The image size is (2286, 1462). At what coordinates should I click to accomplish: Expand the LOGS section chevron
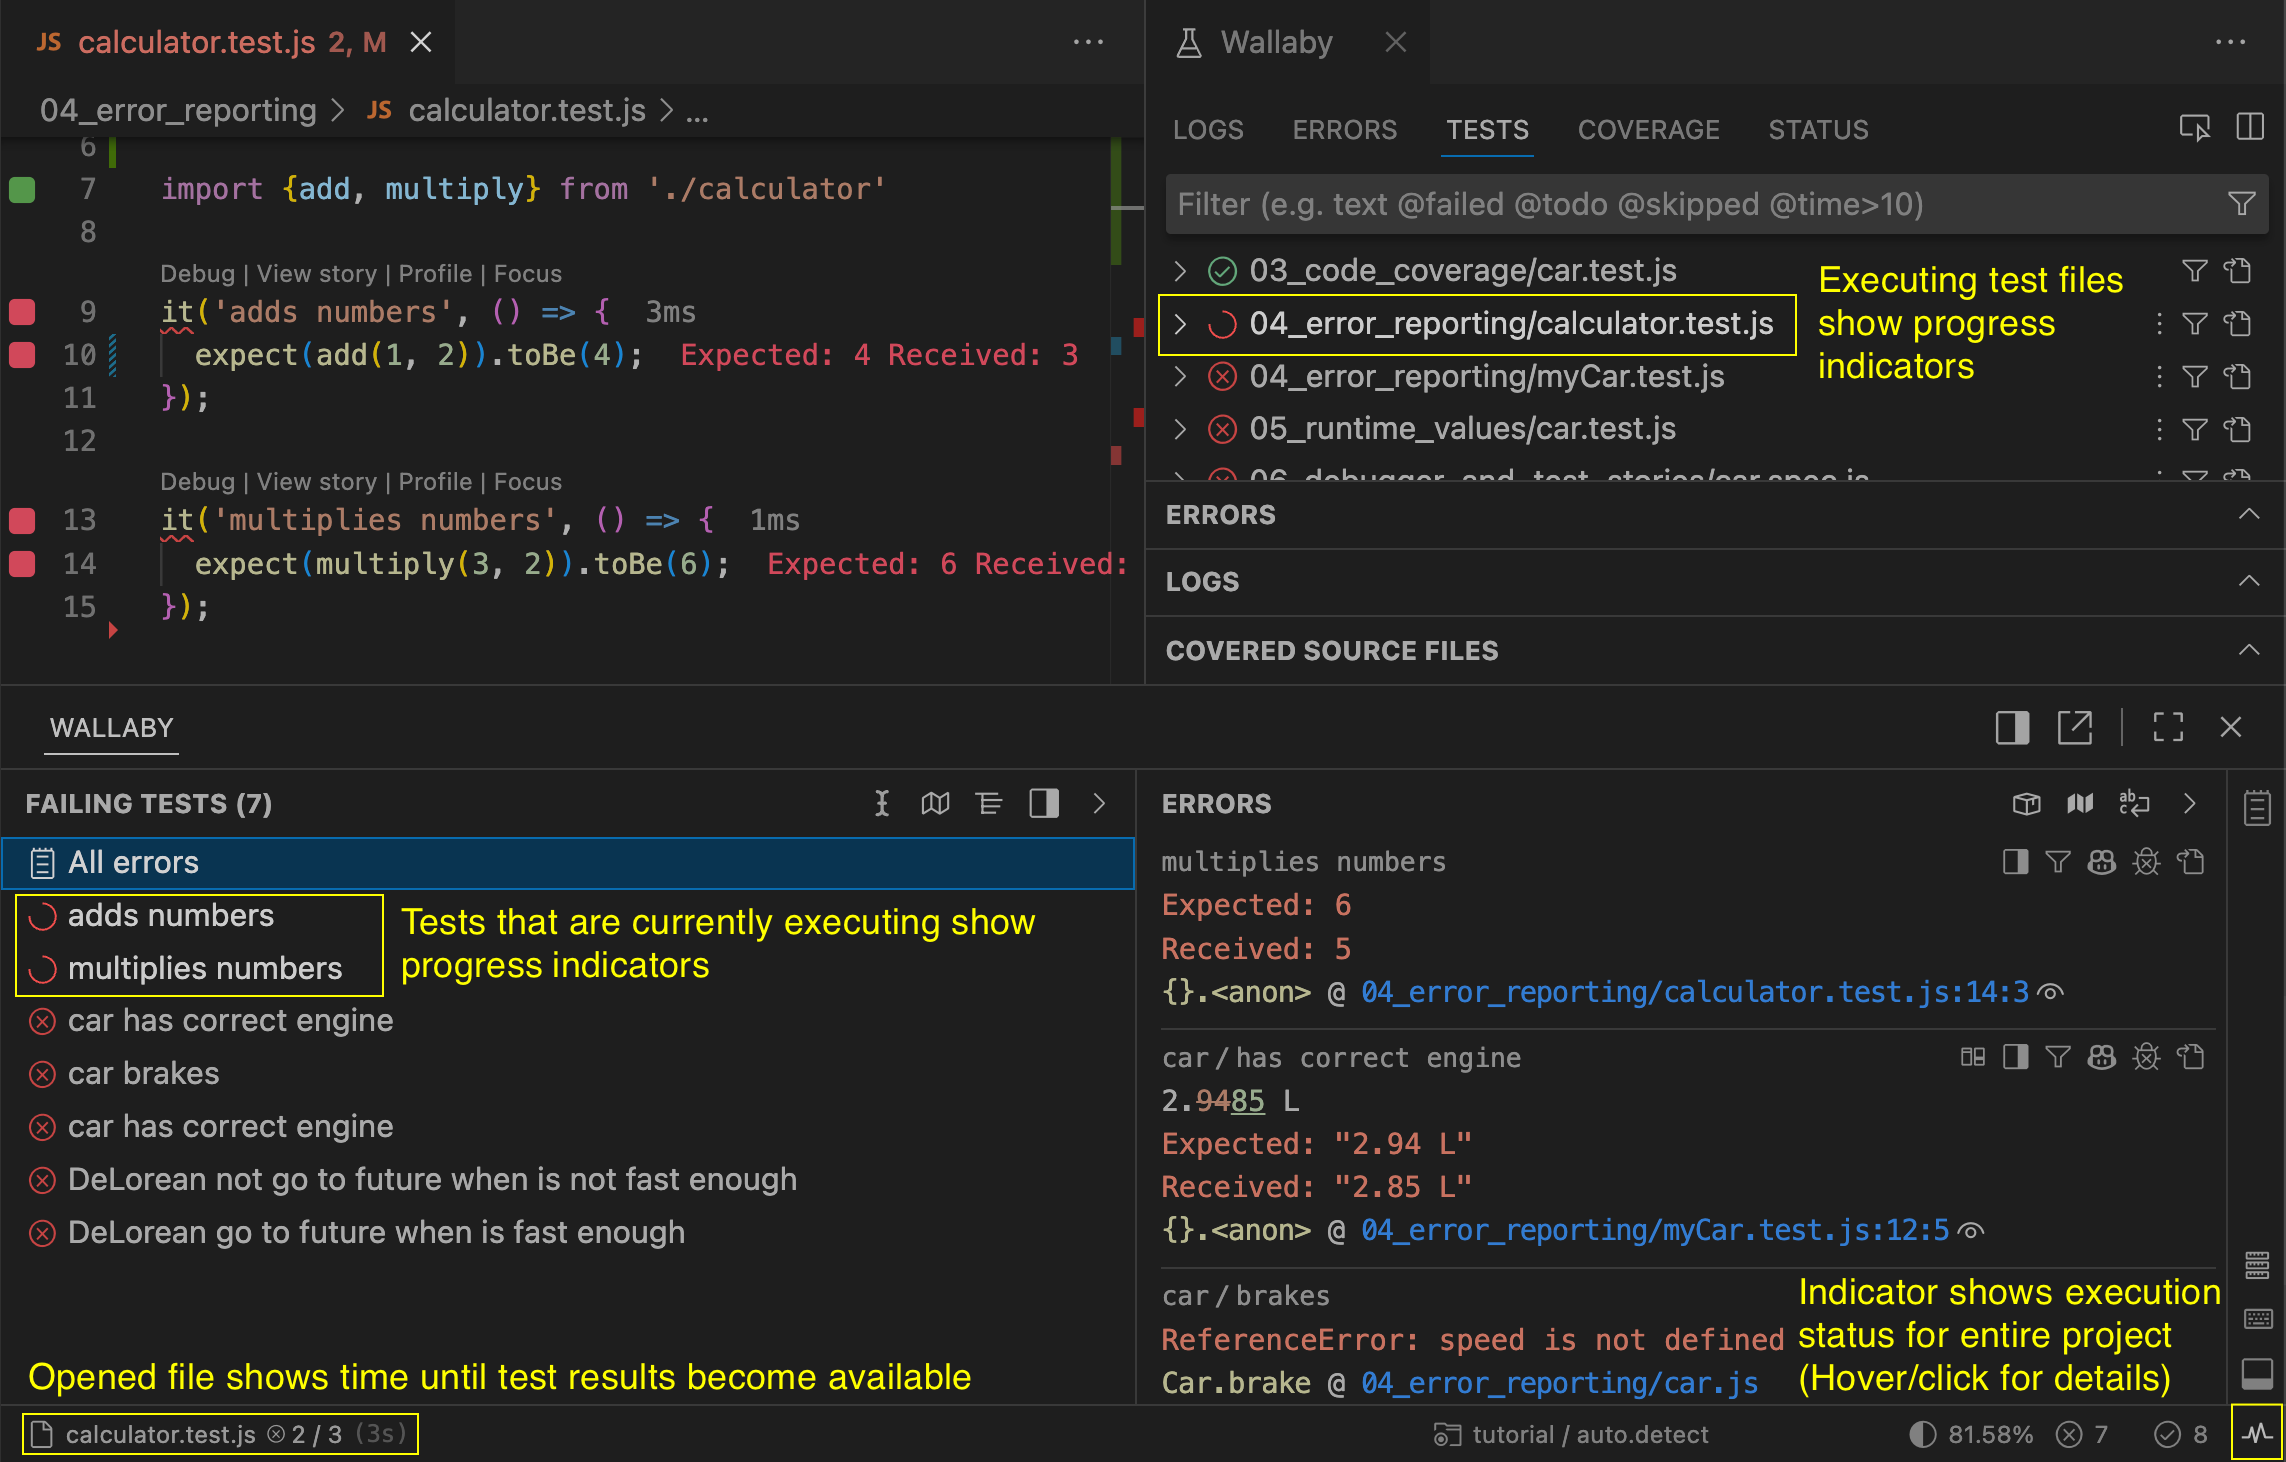click(2248, 581)
